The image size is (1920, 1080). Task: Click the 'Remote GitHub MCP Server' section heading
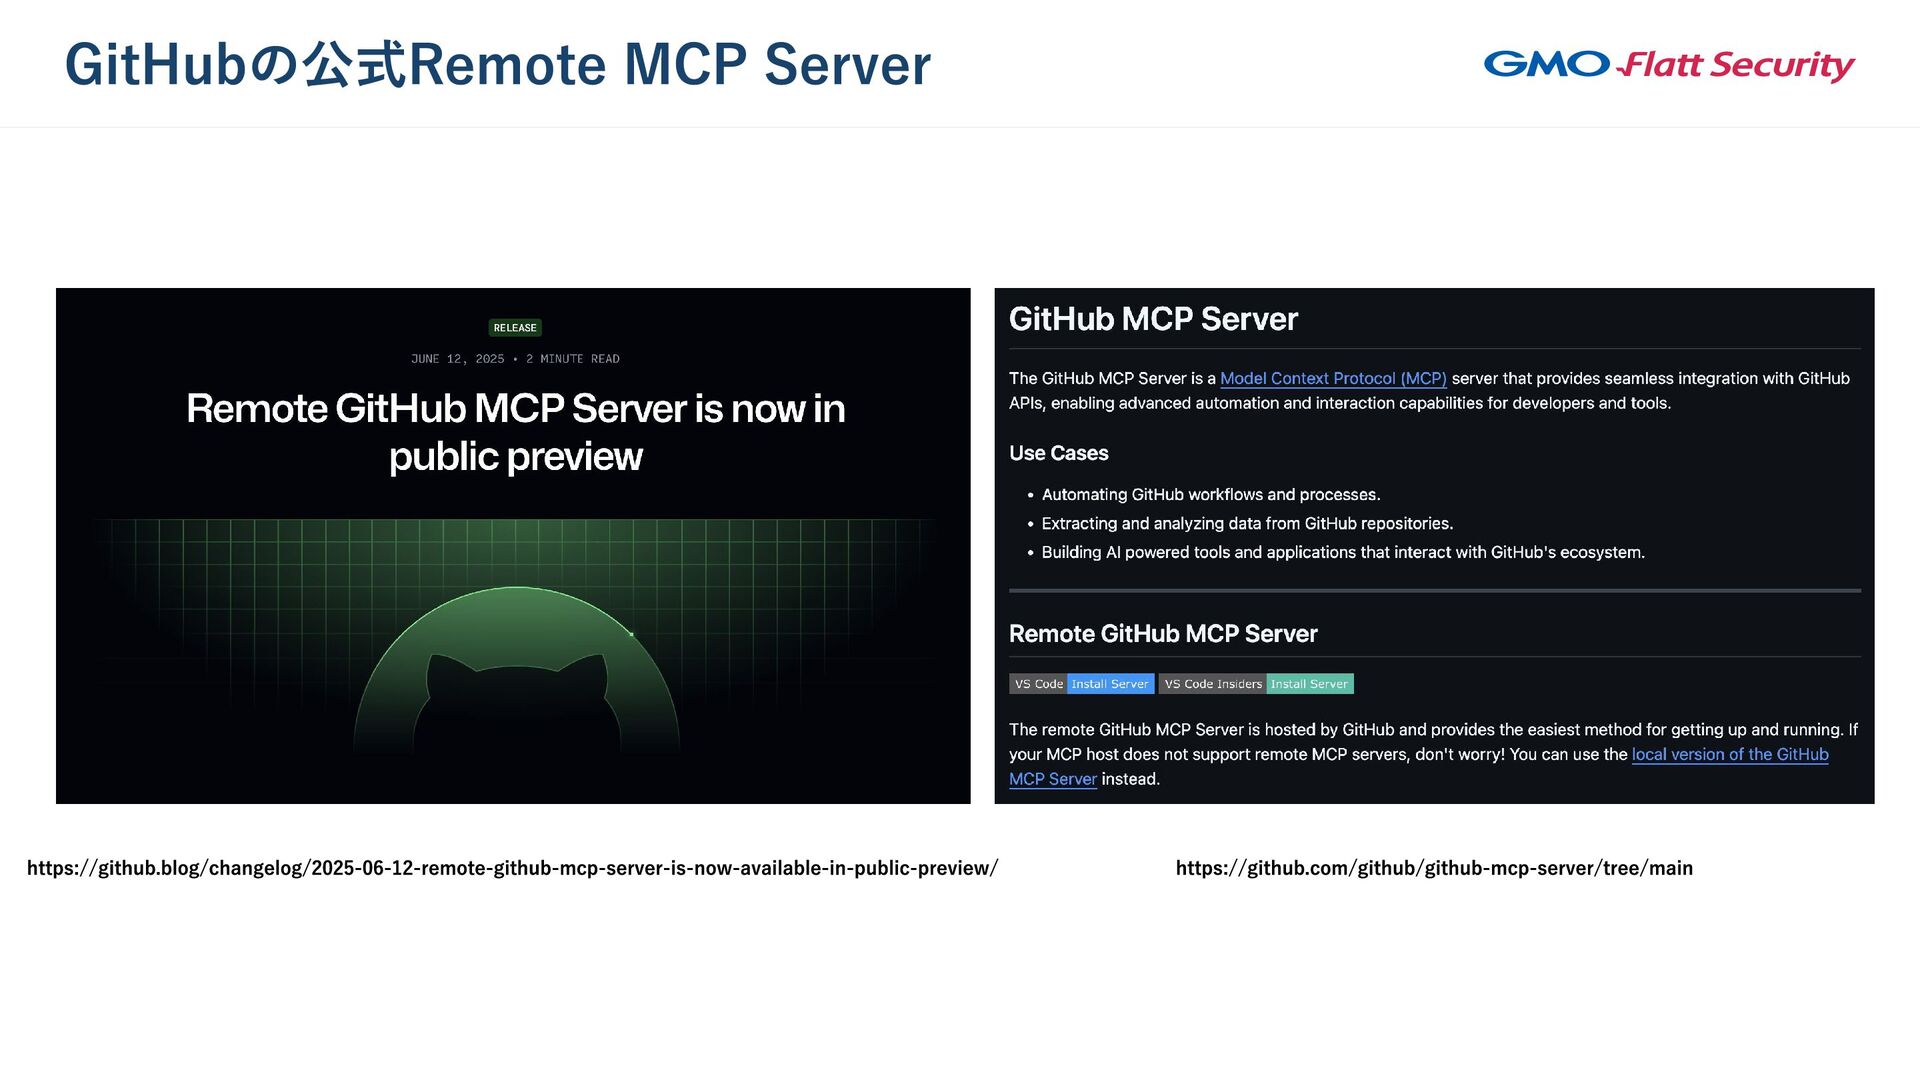pyautogui.click(x=1163, y=634)
